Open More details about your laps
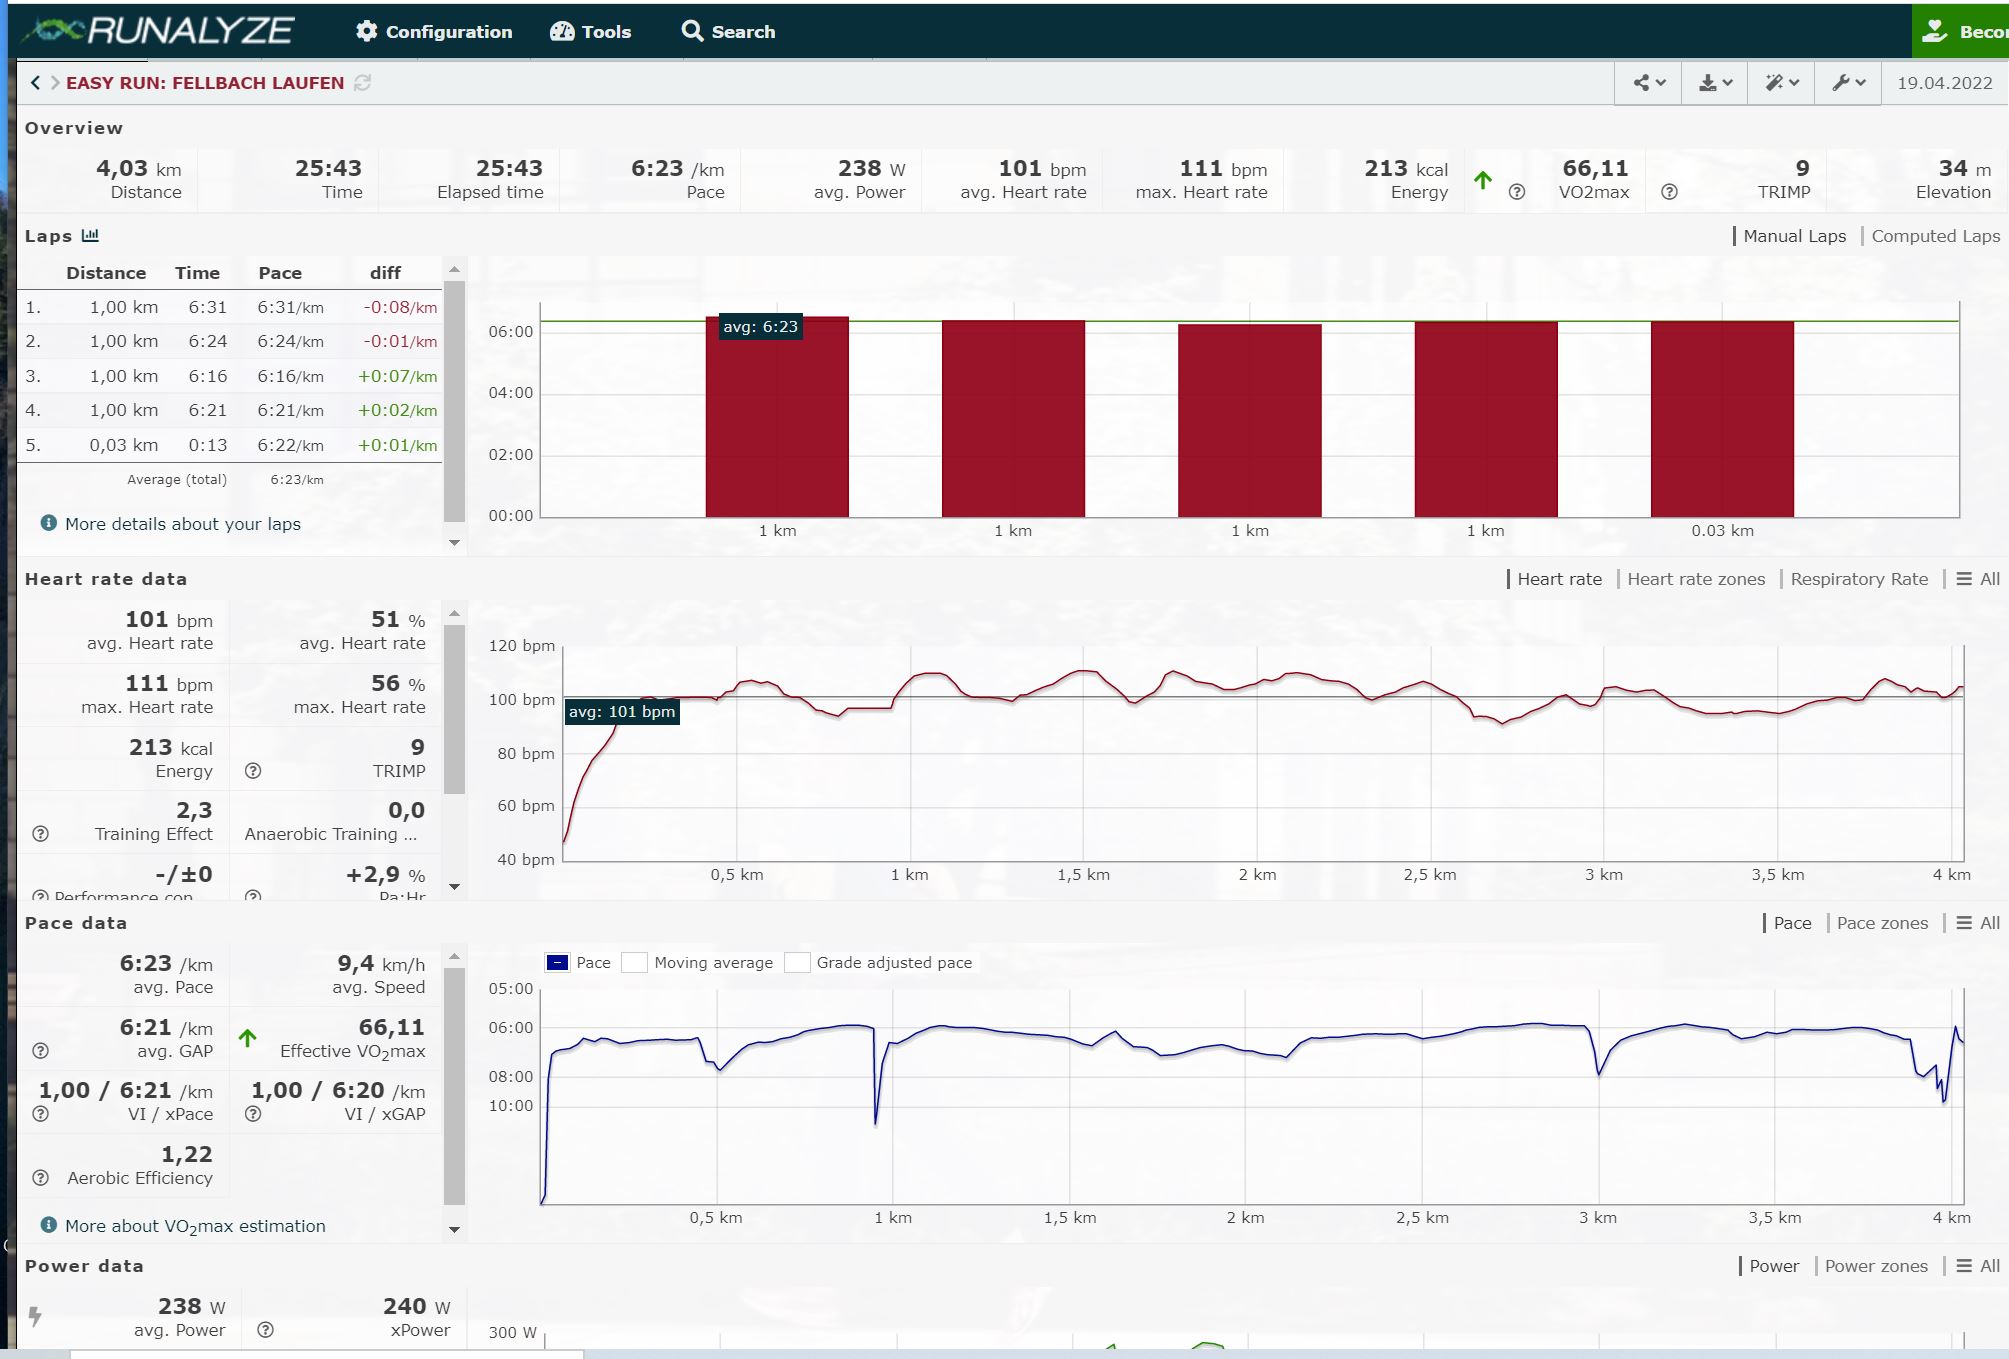 click(x=182, y=524)
